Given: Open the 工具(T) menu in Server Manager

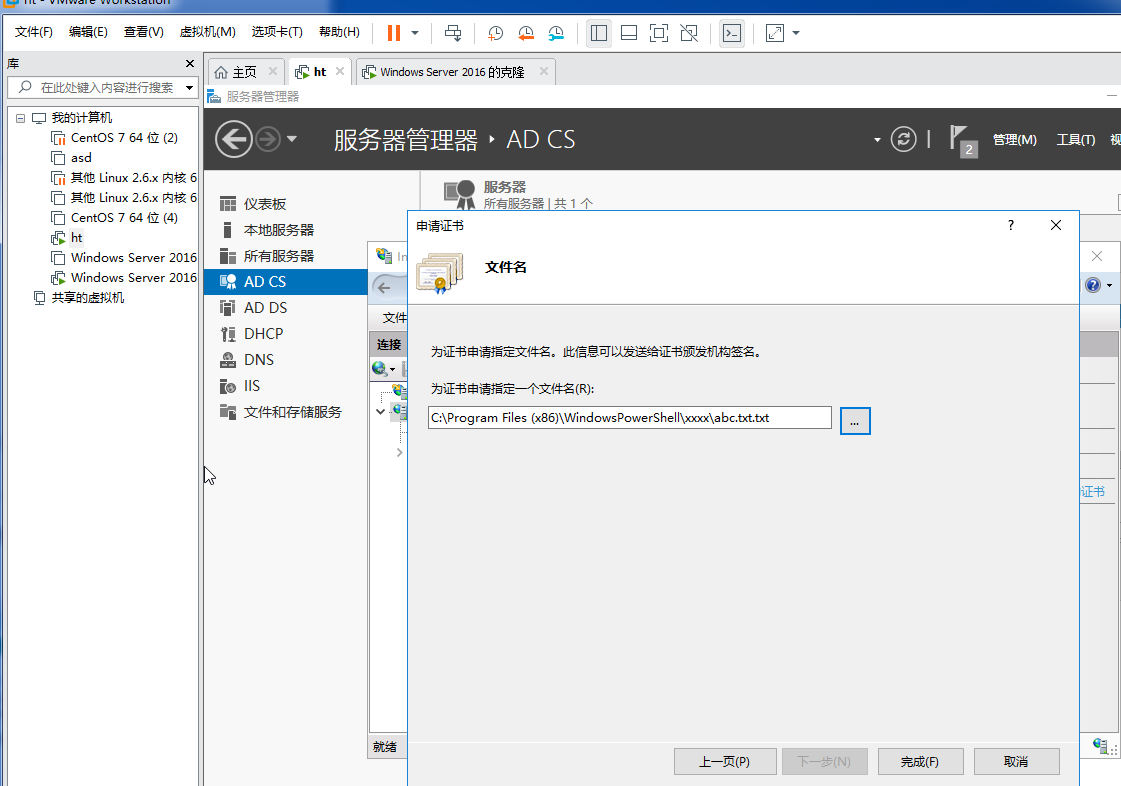Looking at the screenshot, I should click(1076, 139).
